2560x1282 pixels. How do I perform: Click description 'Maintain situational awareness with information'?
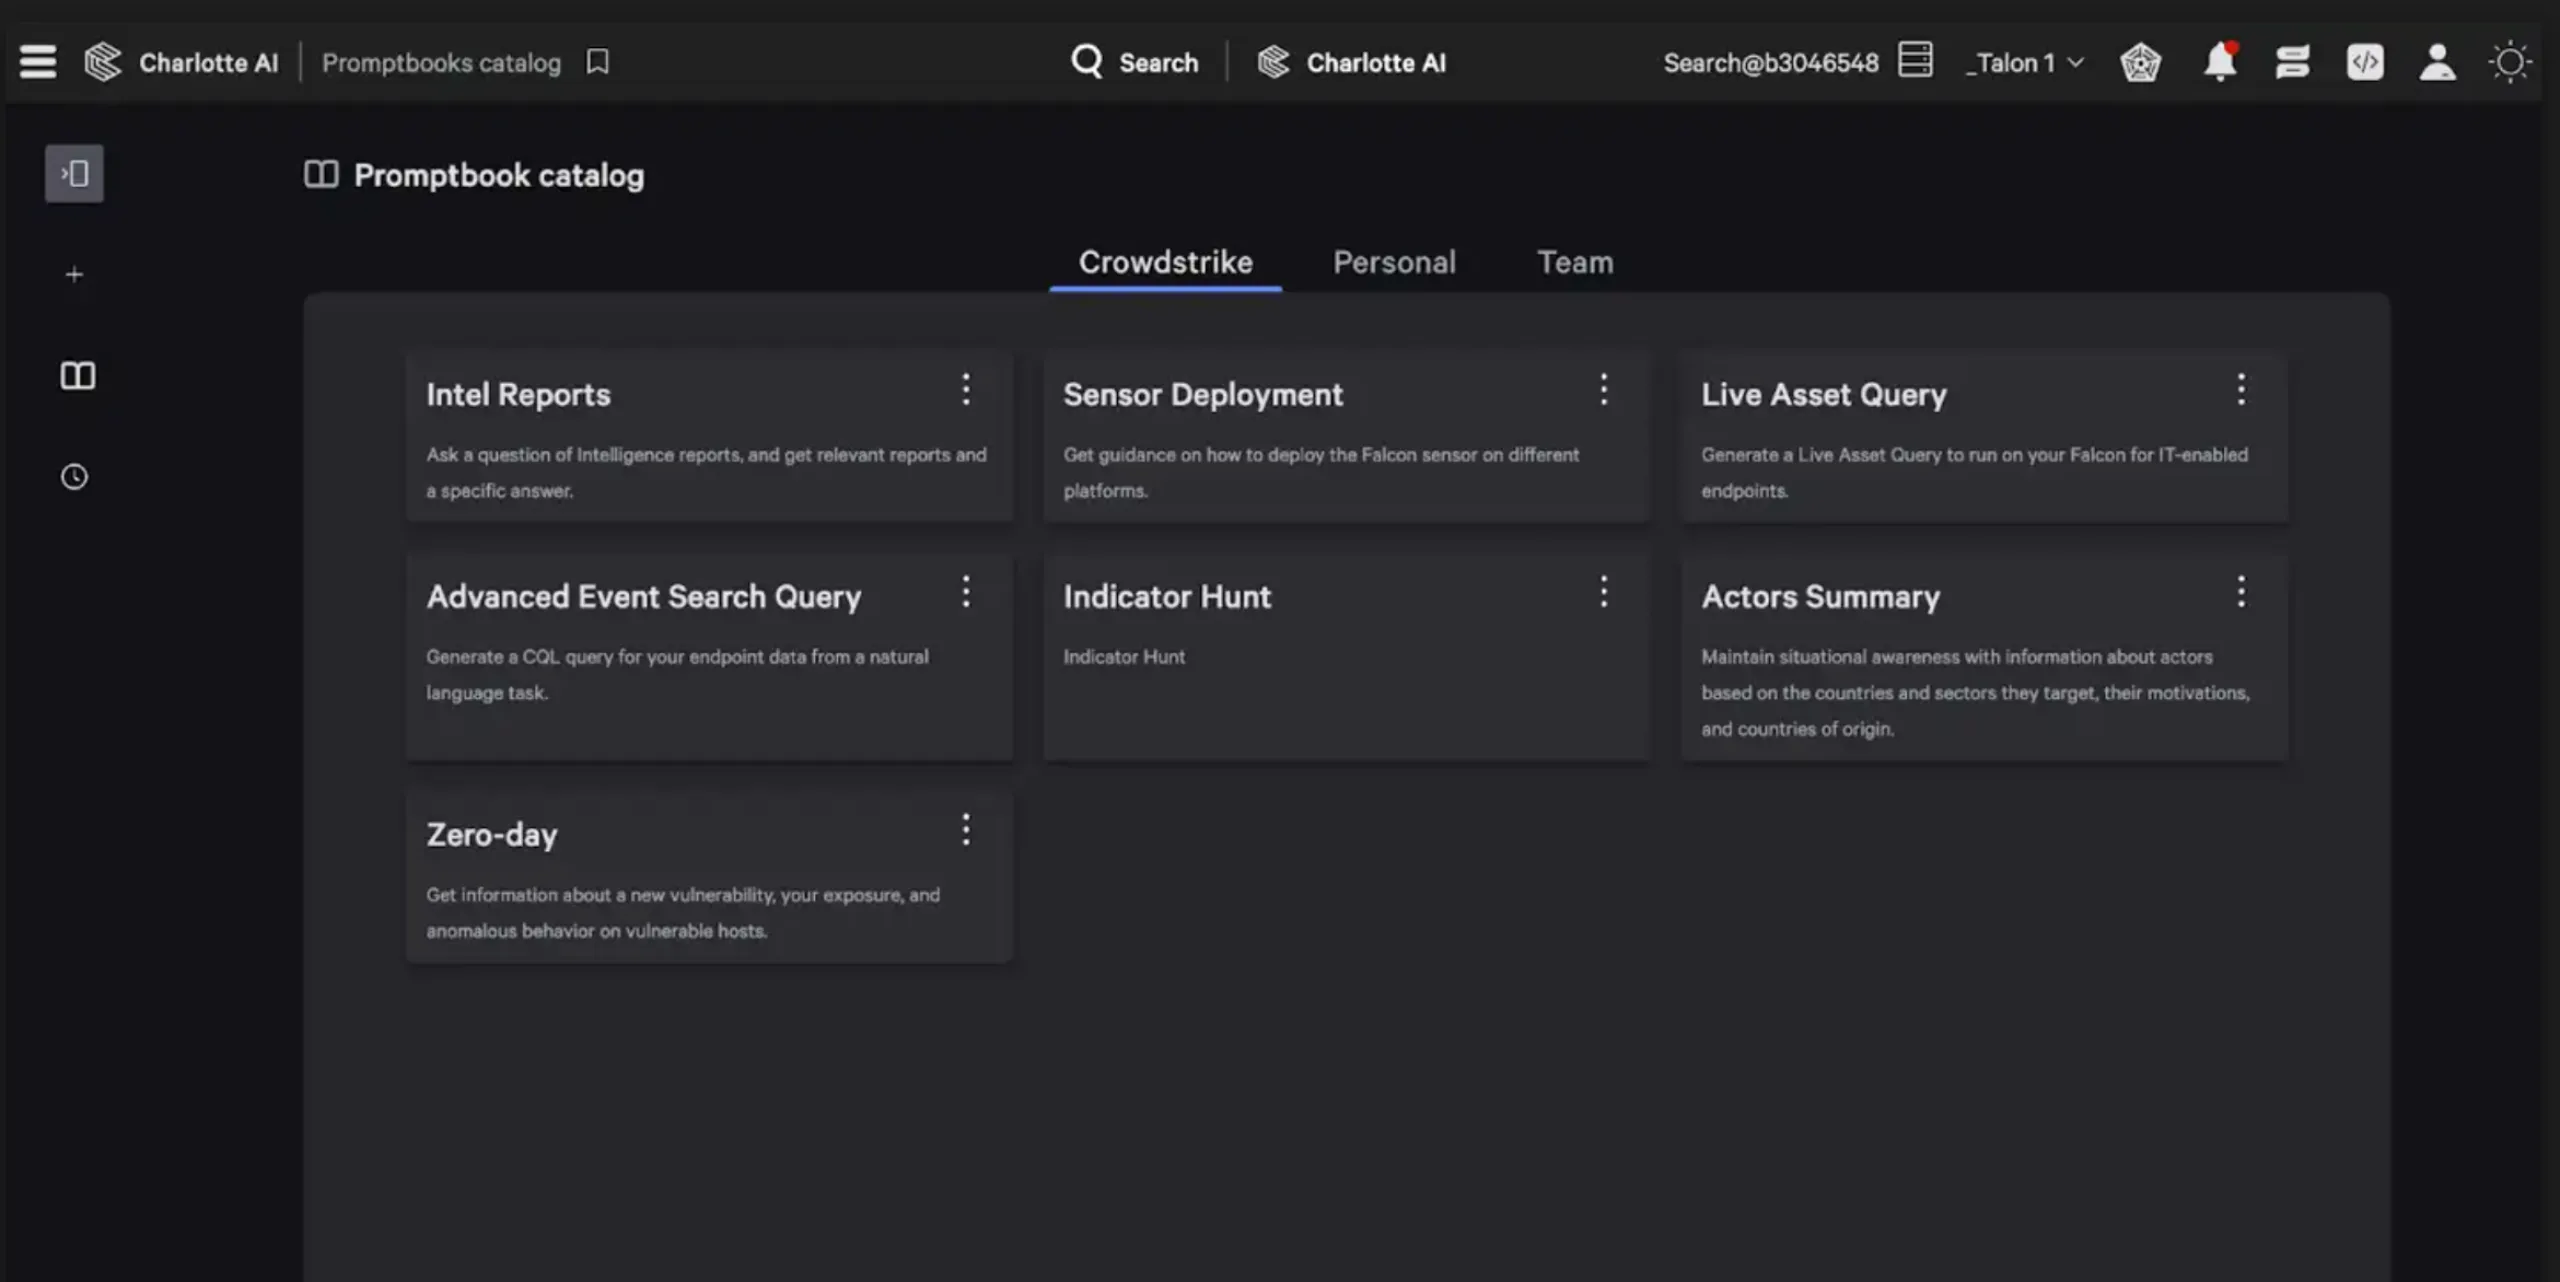coord(1975,692)
